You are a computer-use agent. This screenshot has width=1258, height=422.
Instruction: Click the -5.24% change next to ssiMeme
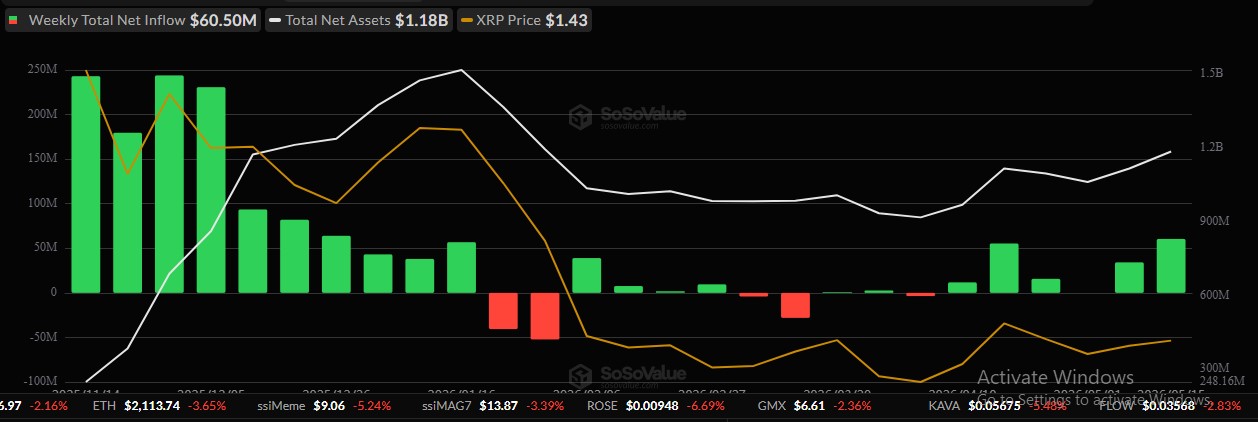[x=371, y=406]
